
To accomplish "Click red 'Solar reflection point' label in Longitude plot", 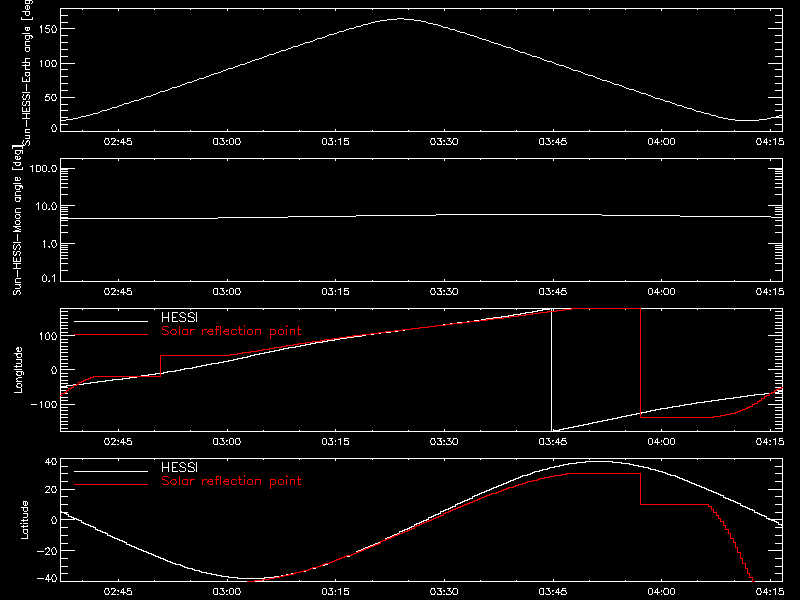I will coord(231,331).
